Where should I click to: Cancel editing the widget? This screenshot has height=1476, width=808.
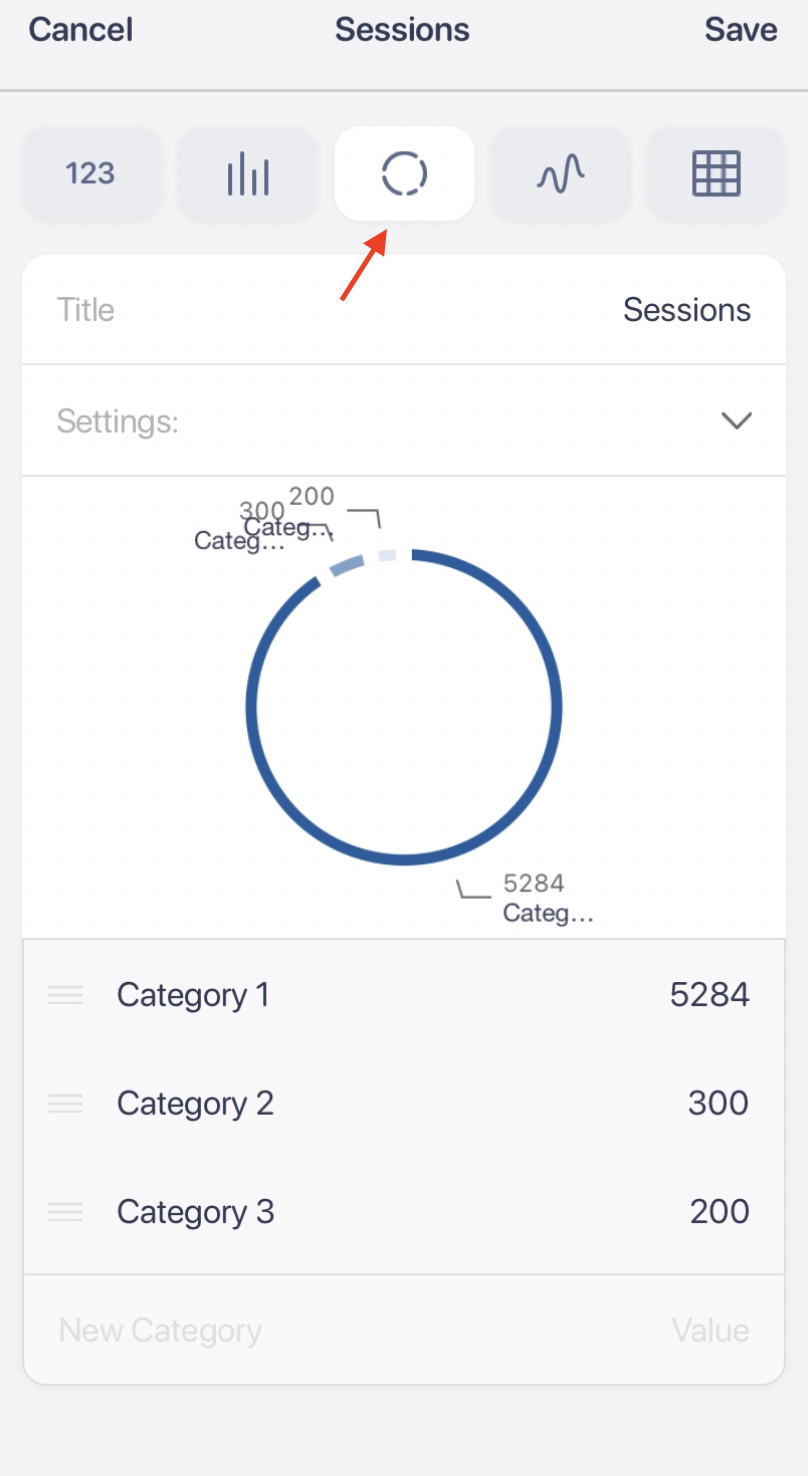[x=80, y=30]
